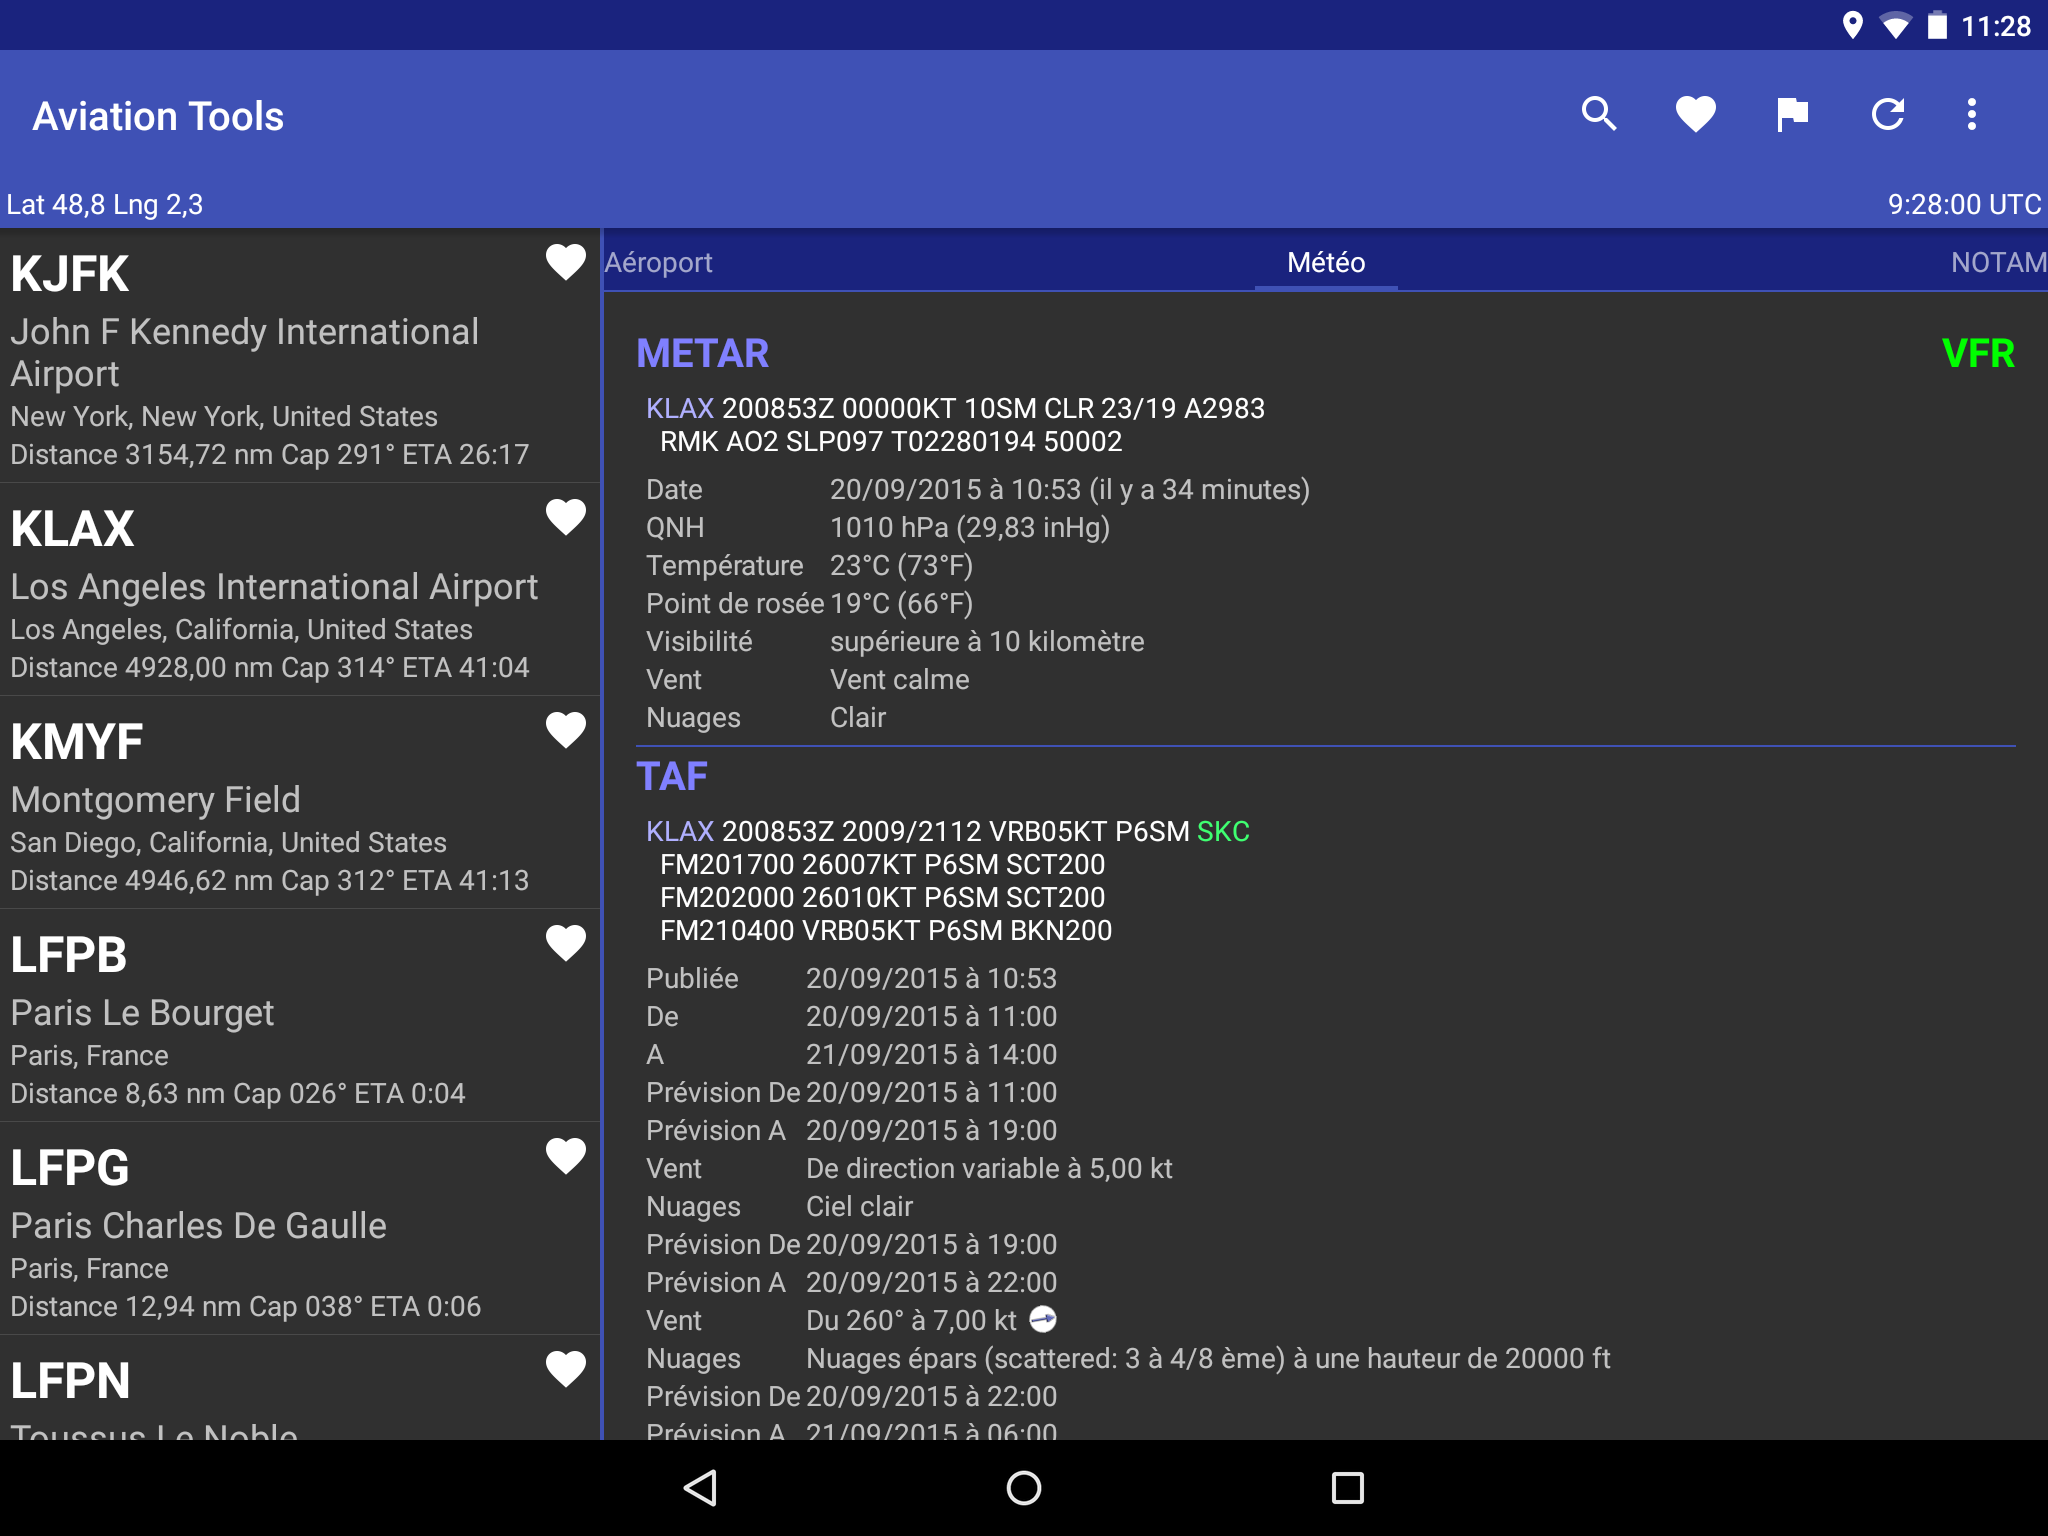
Task: Toggle favorite heart for LFPB
Action: pos(565,943)
